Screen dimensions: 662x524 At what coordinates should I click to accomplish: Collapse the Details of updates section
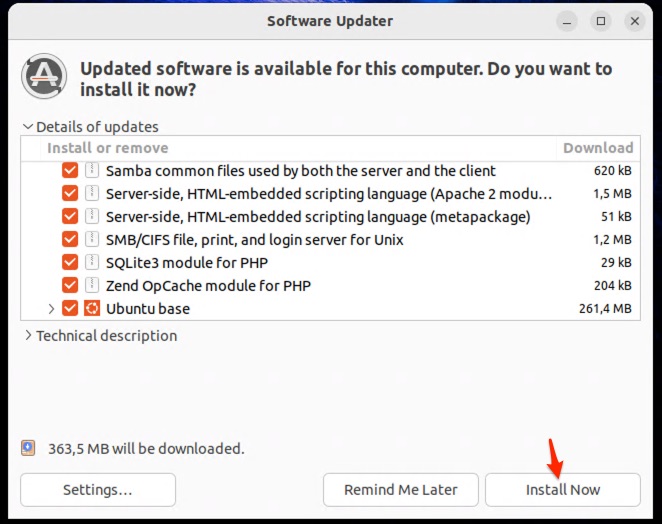pyautogui.click(x=27, y=127)
